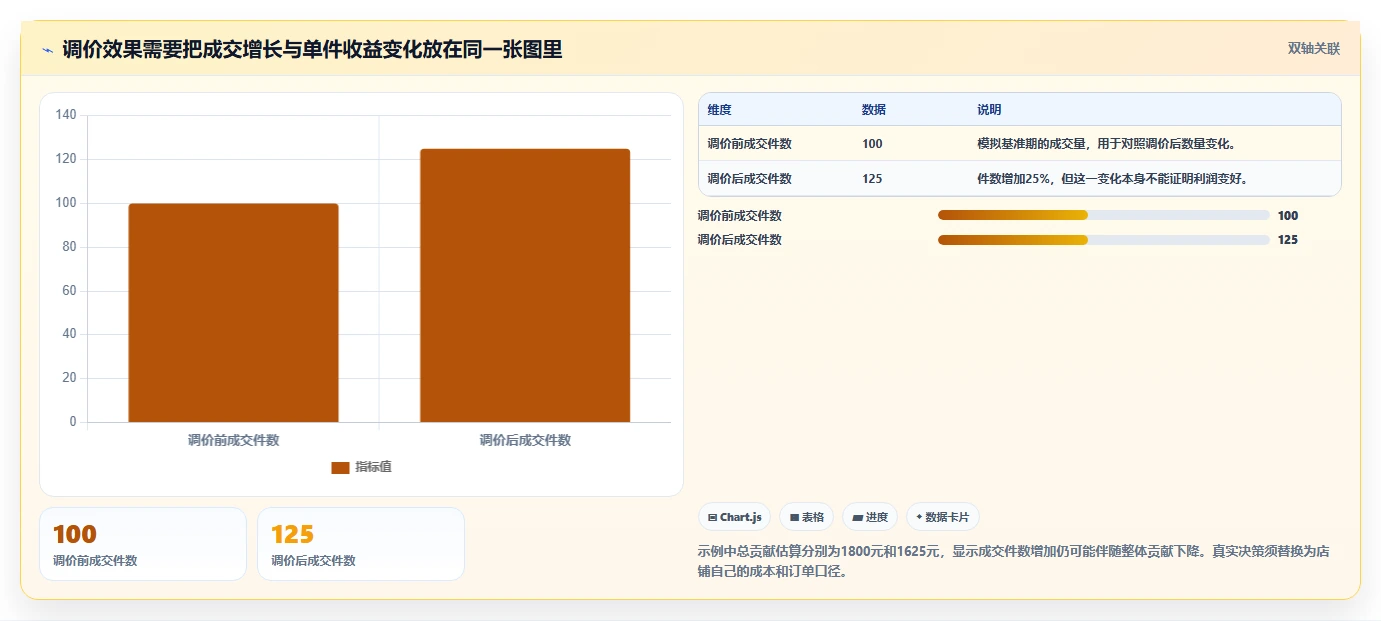Click table cell 调价后成交件数
Image resolution: width=1381 pixels, height=621 pixels.
point(749,179)
